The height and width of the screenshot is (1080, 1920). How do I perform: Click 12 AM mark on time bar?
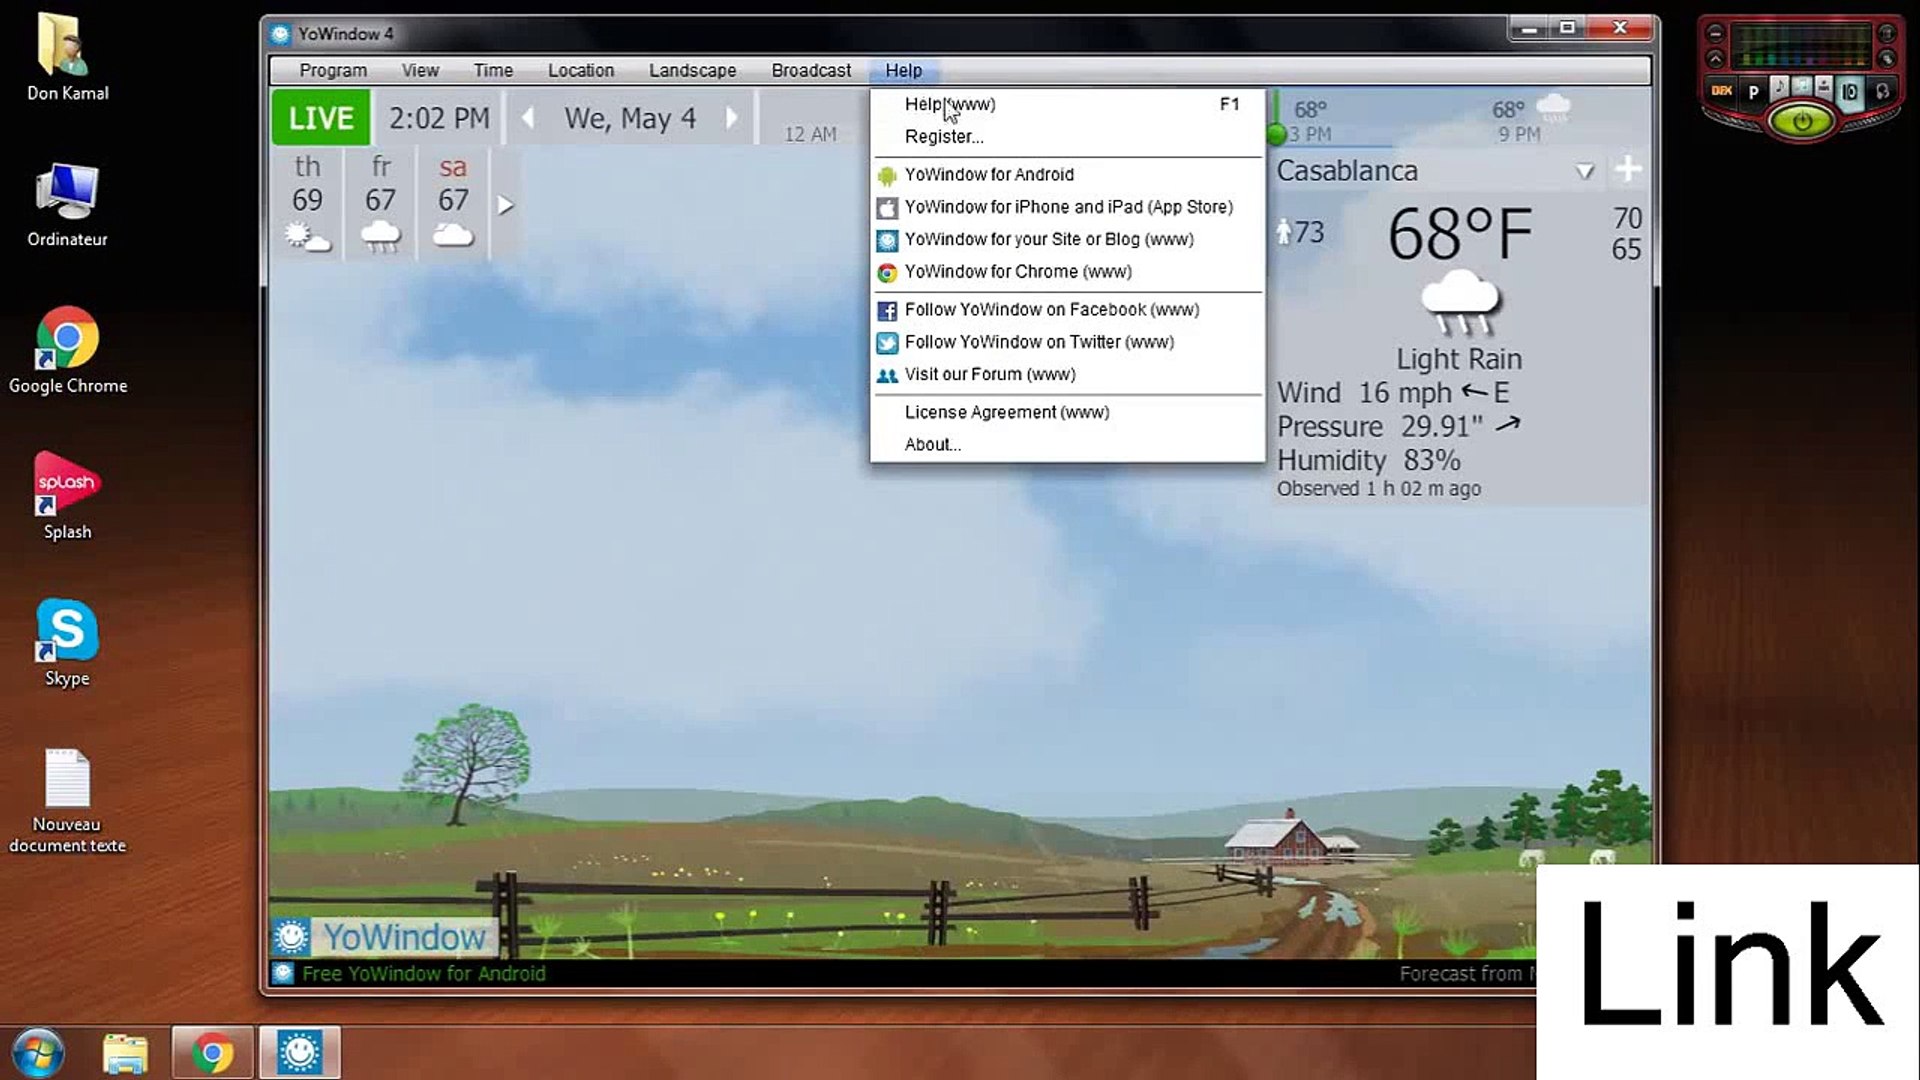[810, 134]
